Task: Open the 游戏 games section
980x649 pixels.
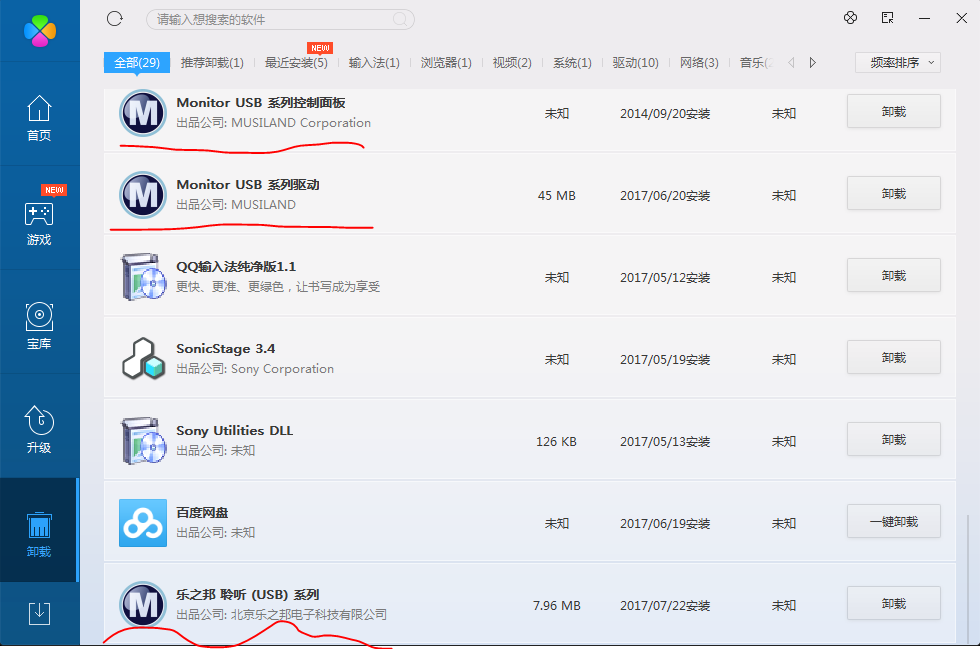Action: [x=39, y=223]
